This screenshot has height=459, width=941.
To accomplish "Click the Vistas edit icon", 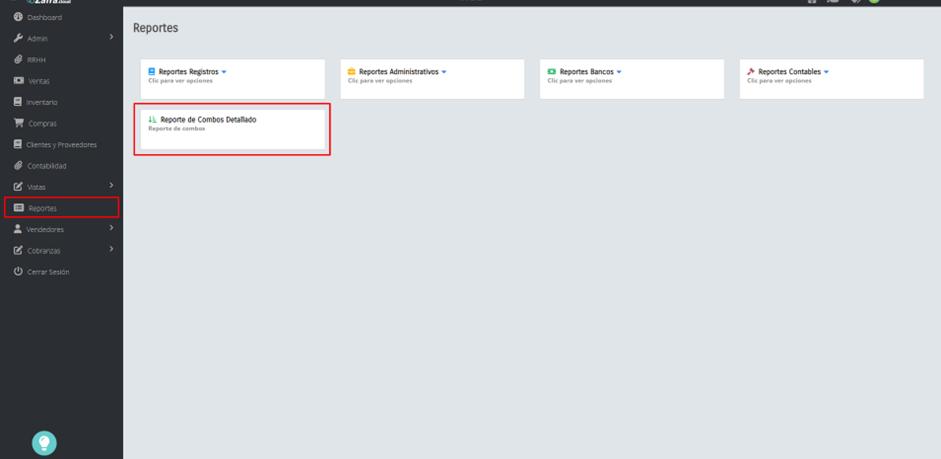I will pyautogui.click(x=18, y=187).
